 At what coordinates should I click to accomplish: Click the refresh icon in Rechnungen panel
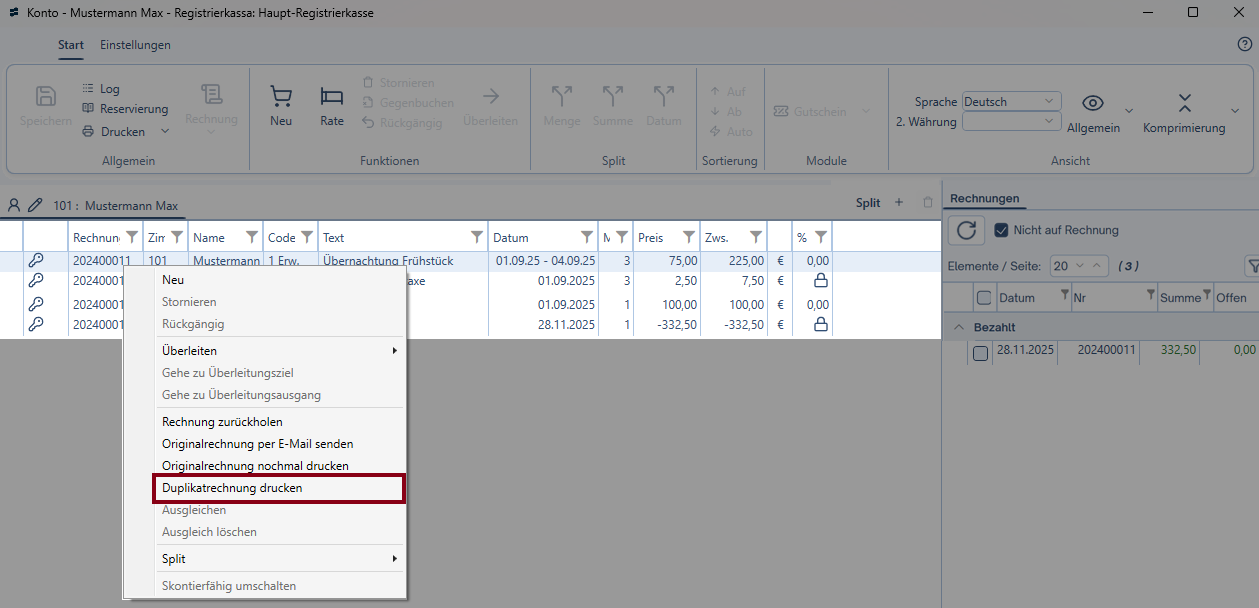966,230
